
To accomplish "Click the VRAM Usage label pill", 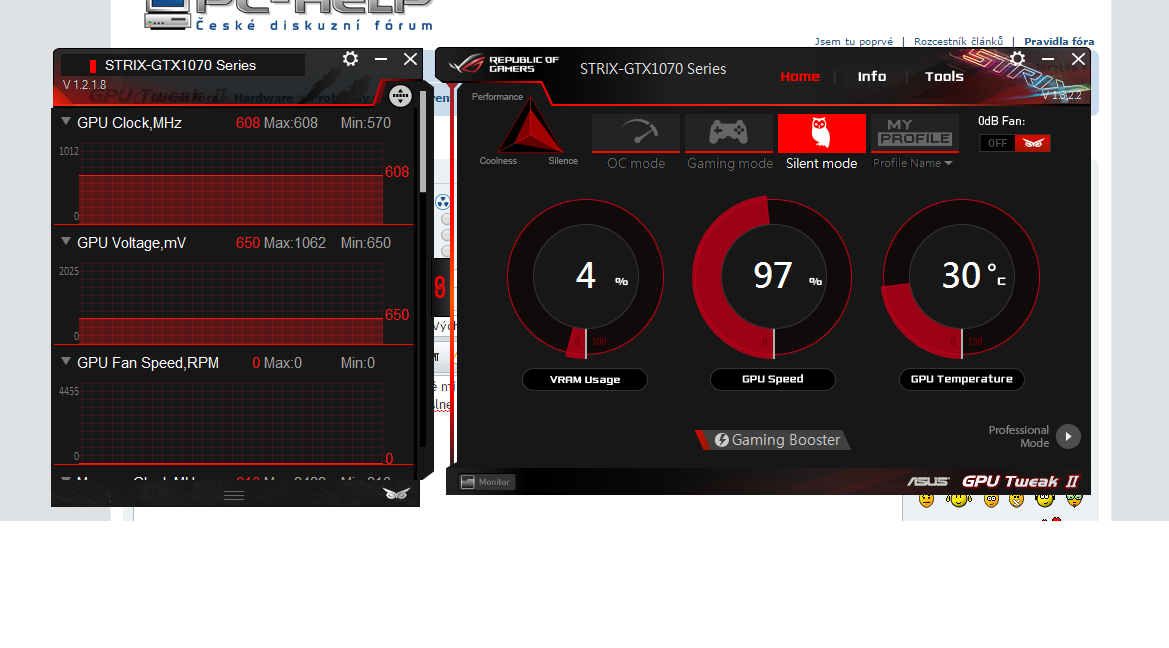I will [x=585, y=380].
